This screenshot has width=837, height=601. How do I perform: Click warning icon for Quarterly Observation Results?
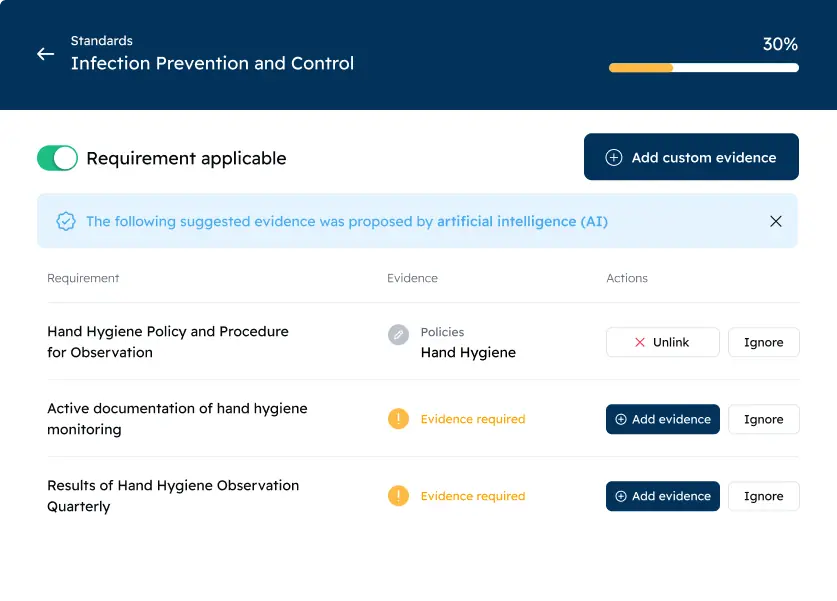coord(398,496)
